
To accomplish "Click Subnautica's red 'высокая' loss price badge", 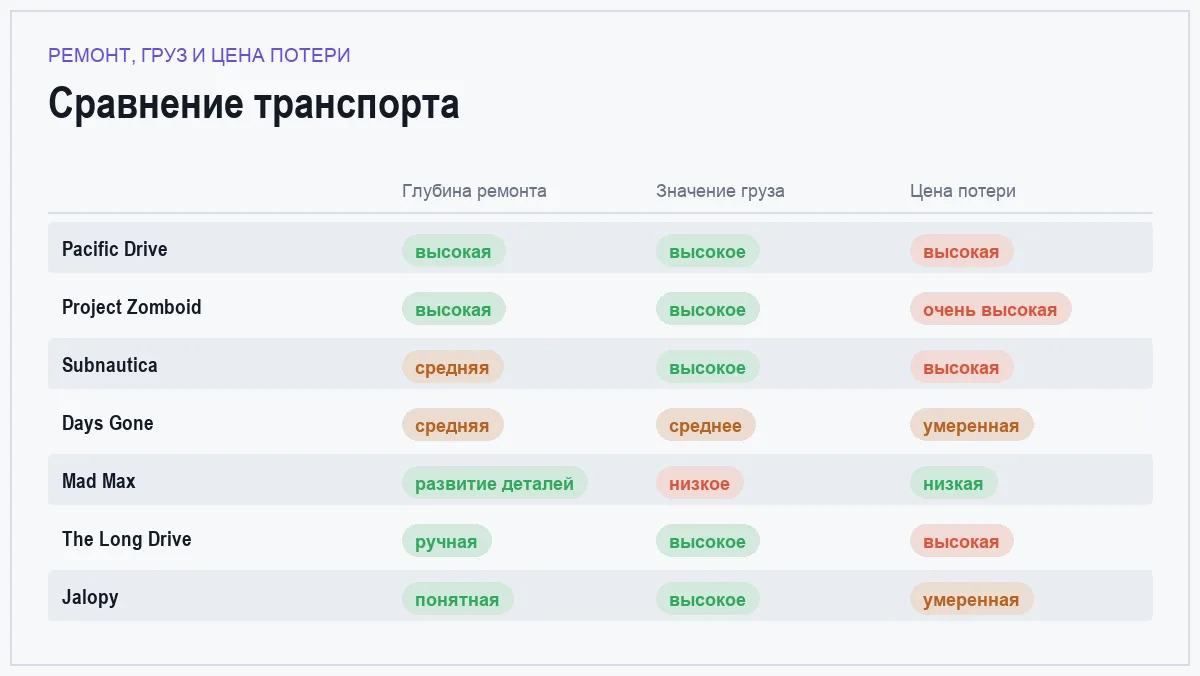I will (x=962, y=367).
